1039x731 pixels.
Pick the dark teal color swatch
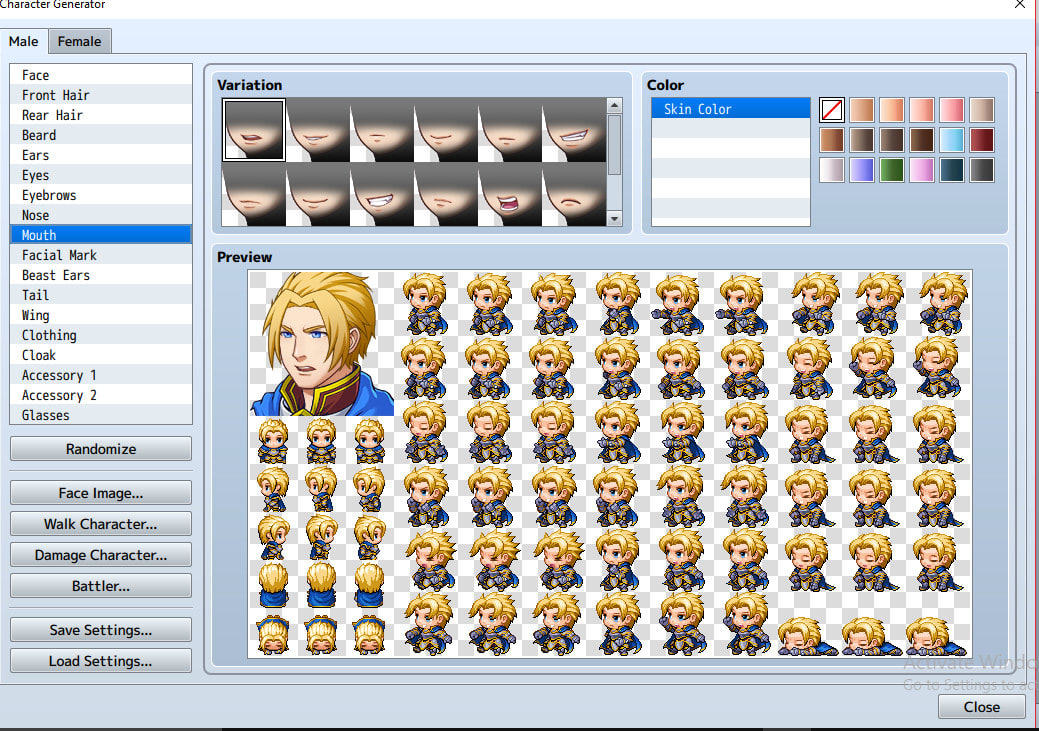tap(952, 170)
